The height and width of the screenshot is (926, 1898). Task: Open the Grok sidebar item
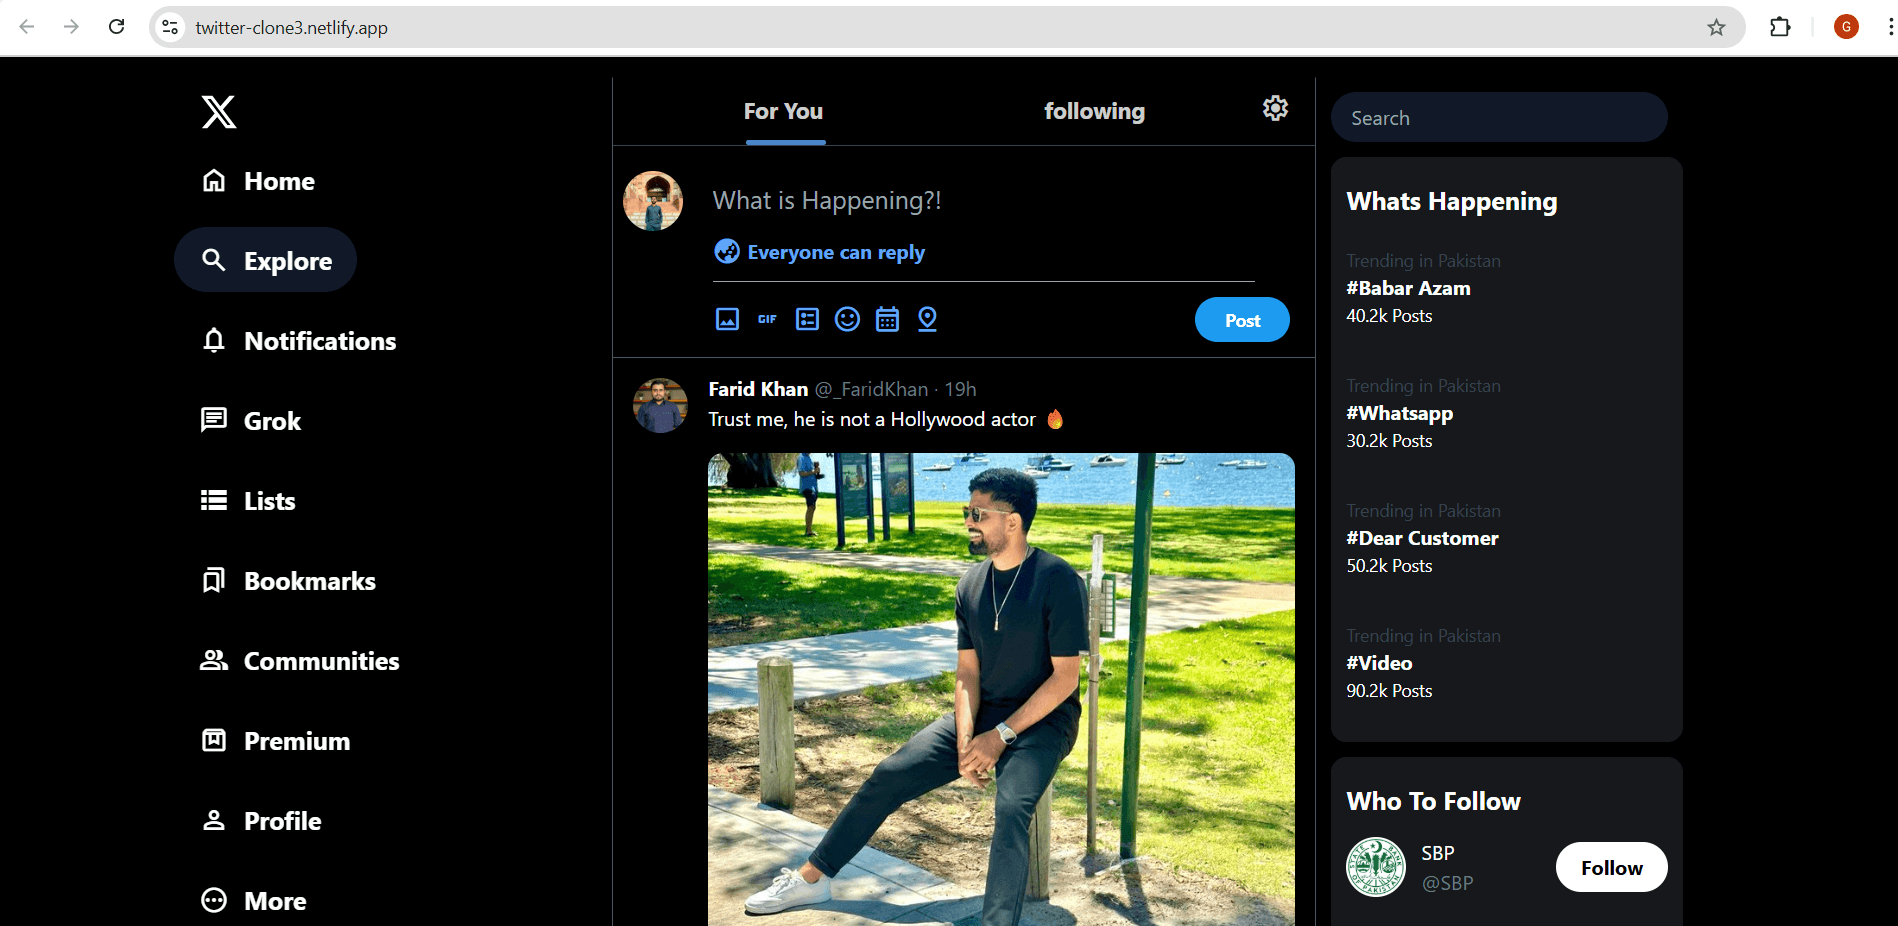click(271, 420)
